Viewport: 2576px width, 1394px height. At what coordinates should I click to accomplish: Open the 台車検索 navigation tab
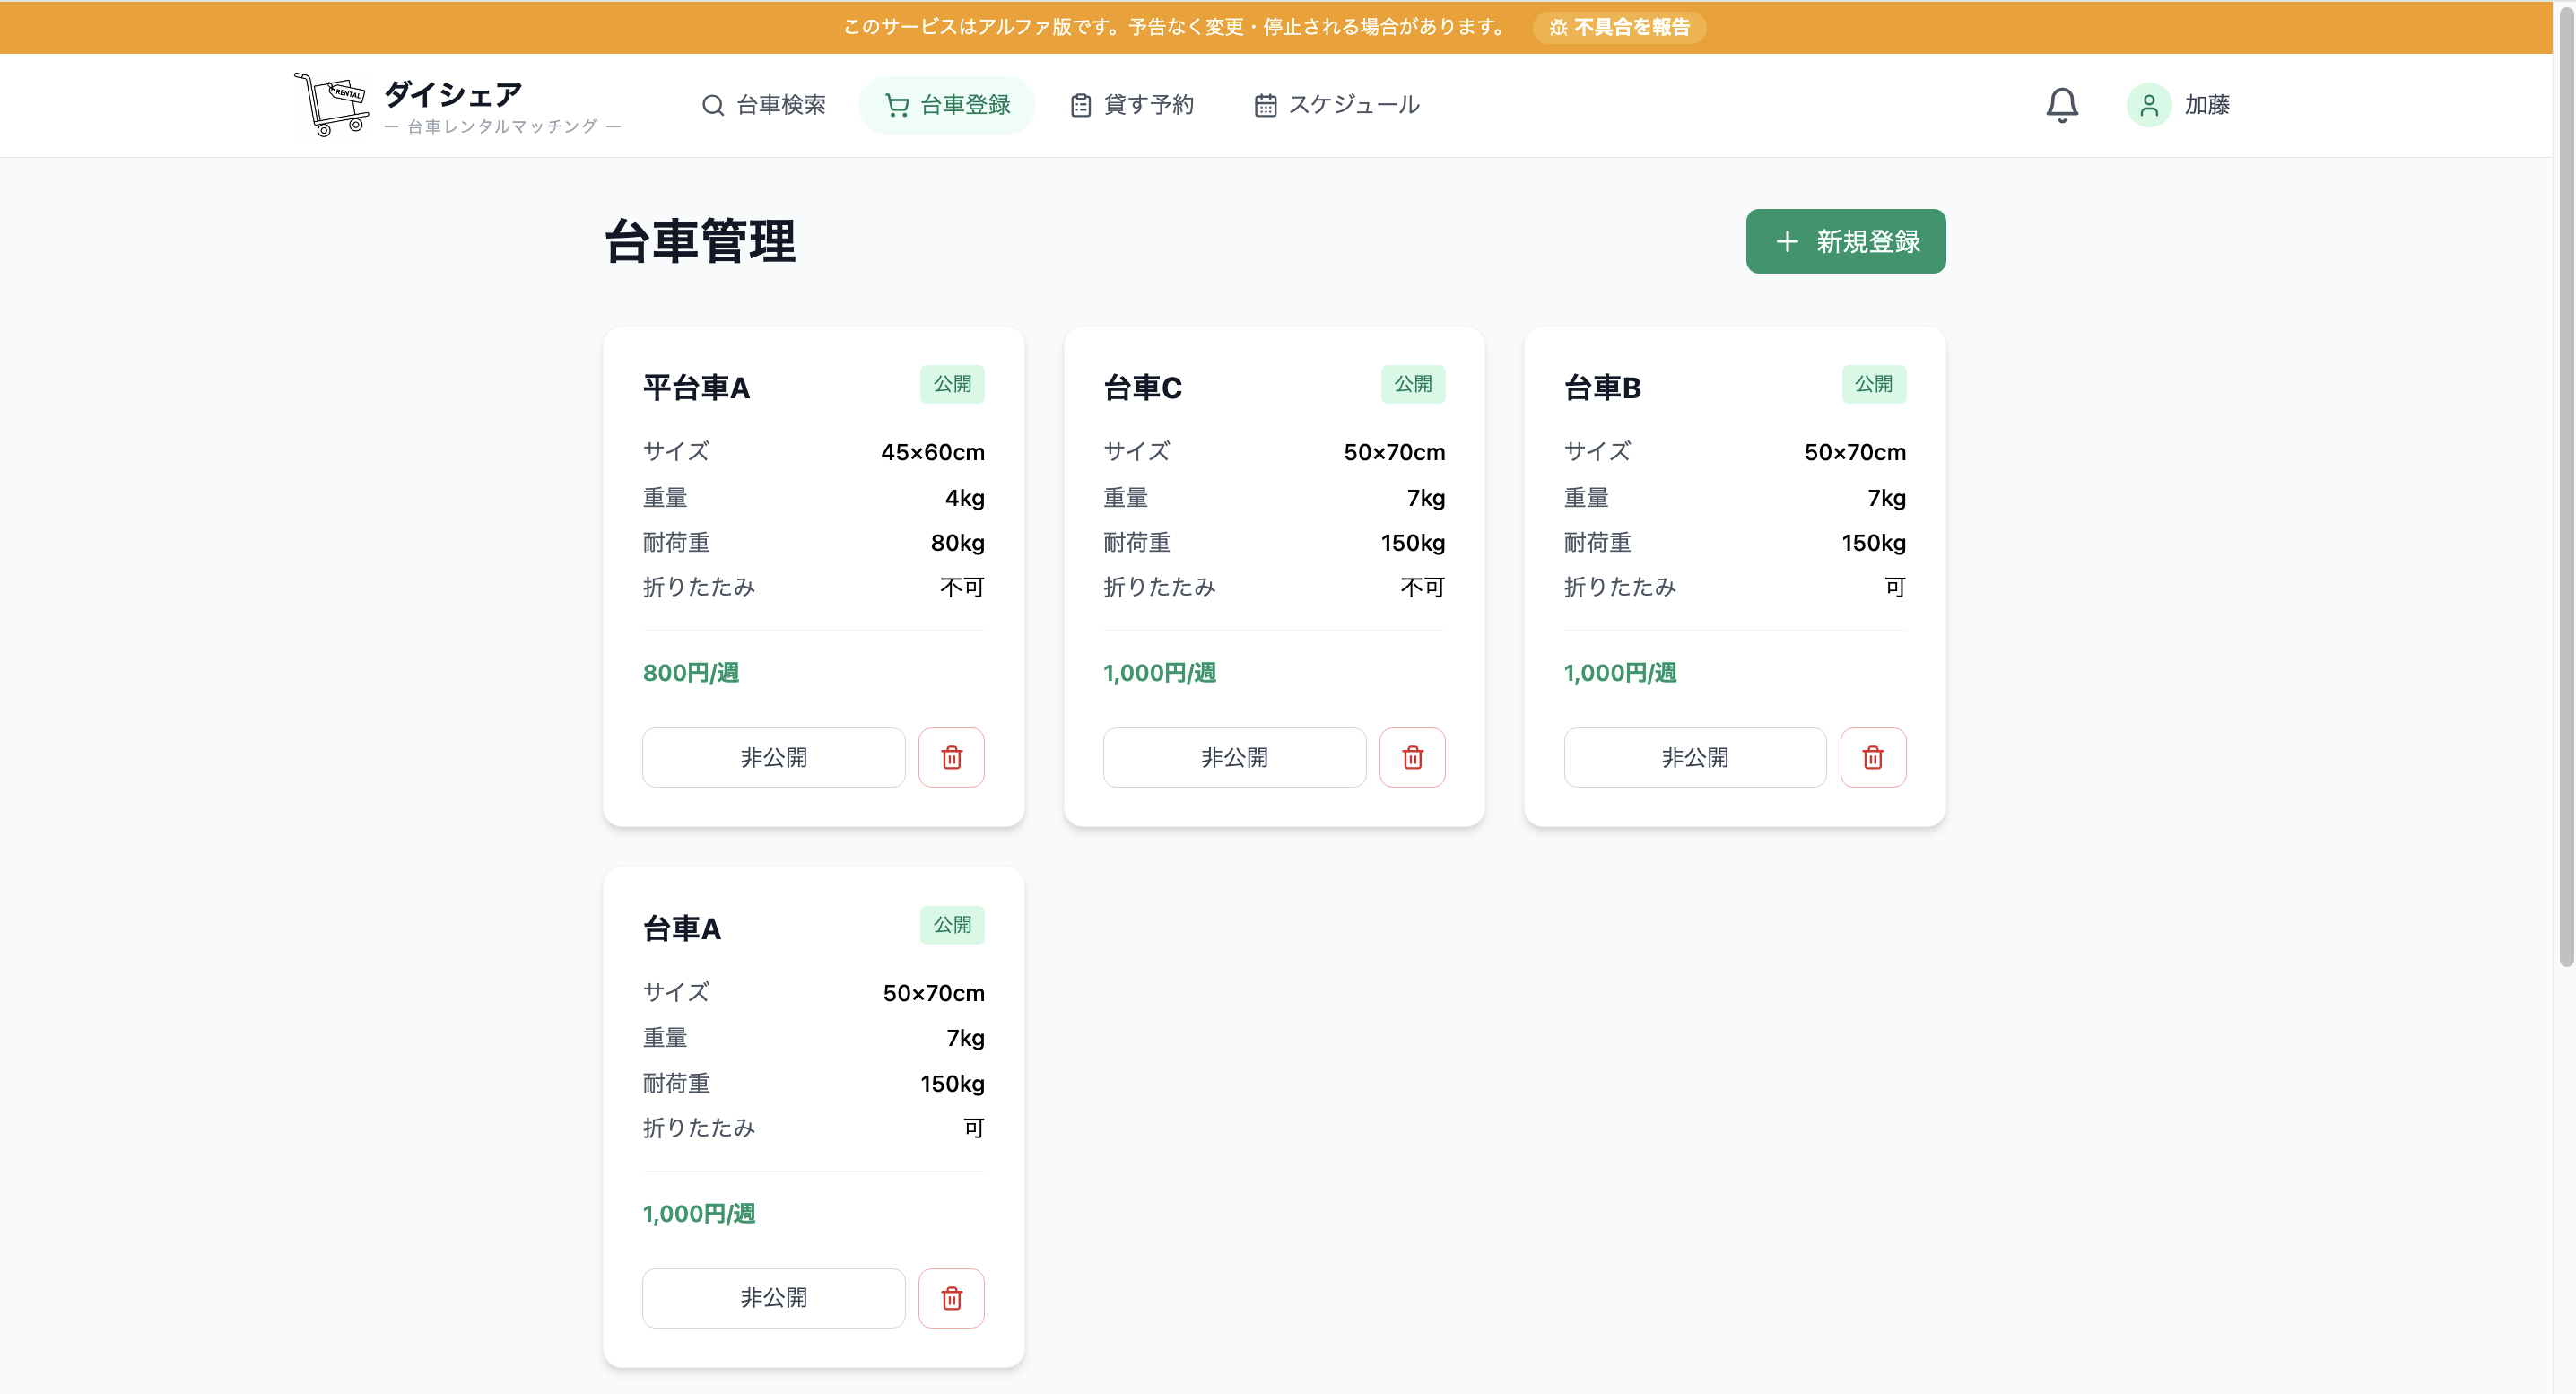tap(764, 104)
